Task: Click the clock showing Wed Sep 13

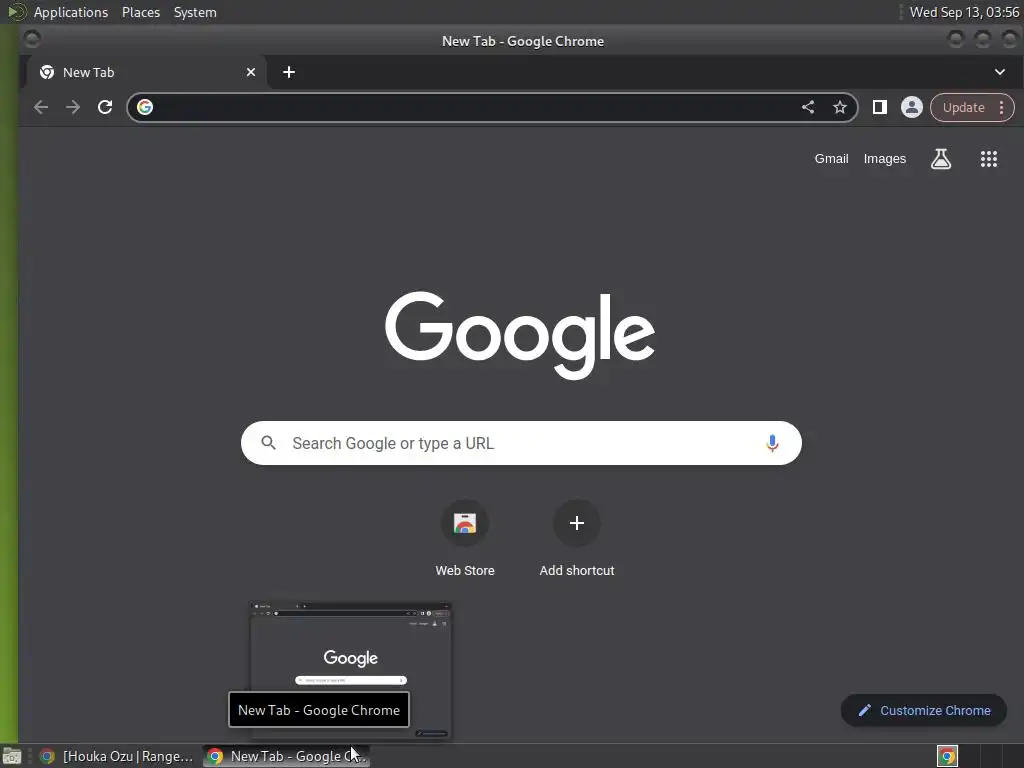Action: (964, 12)
